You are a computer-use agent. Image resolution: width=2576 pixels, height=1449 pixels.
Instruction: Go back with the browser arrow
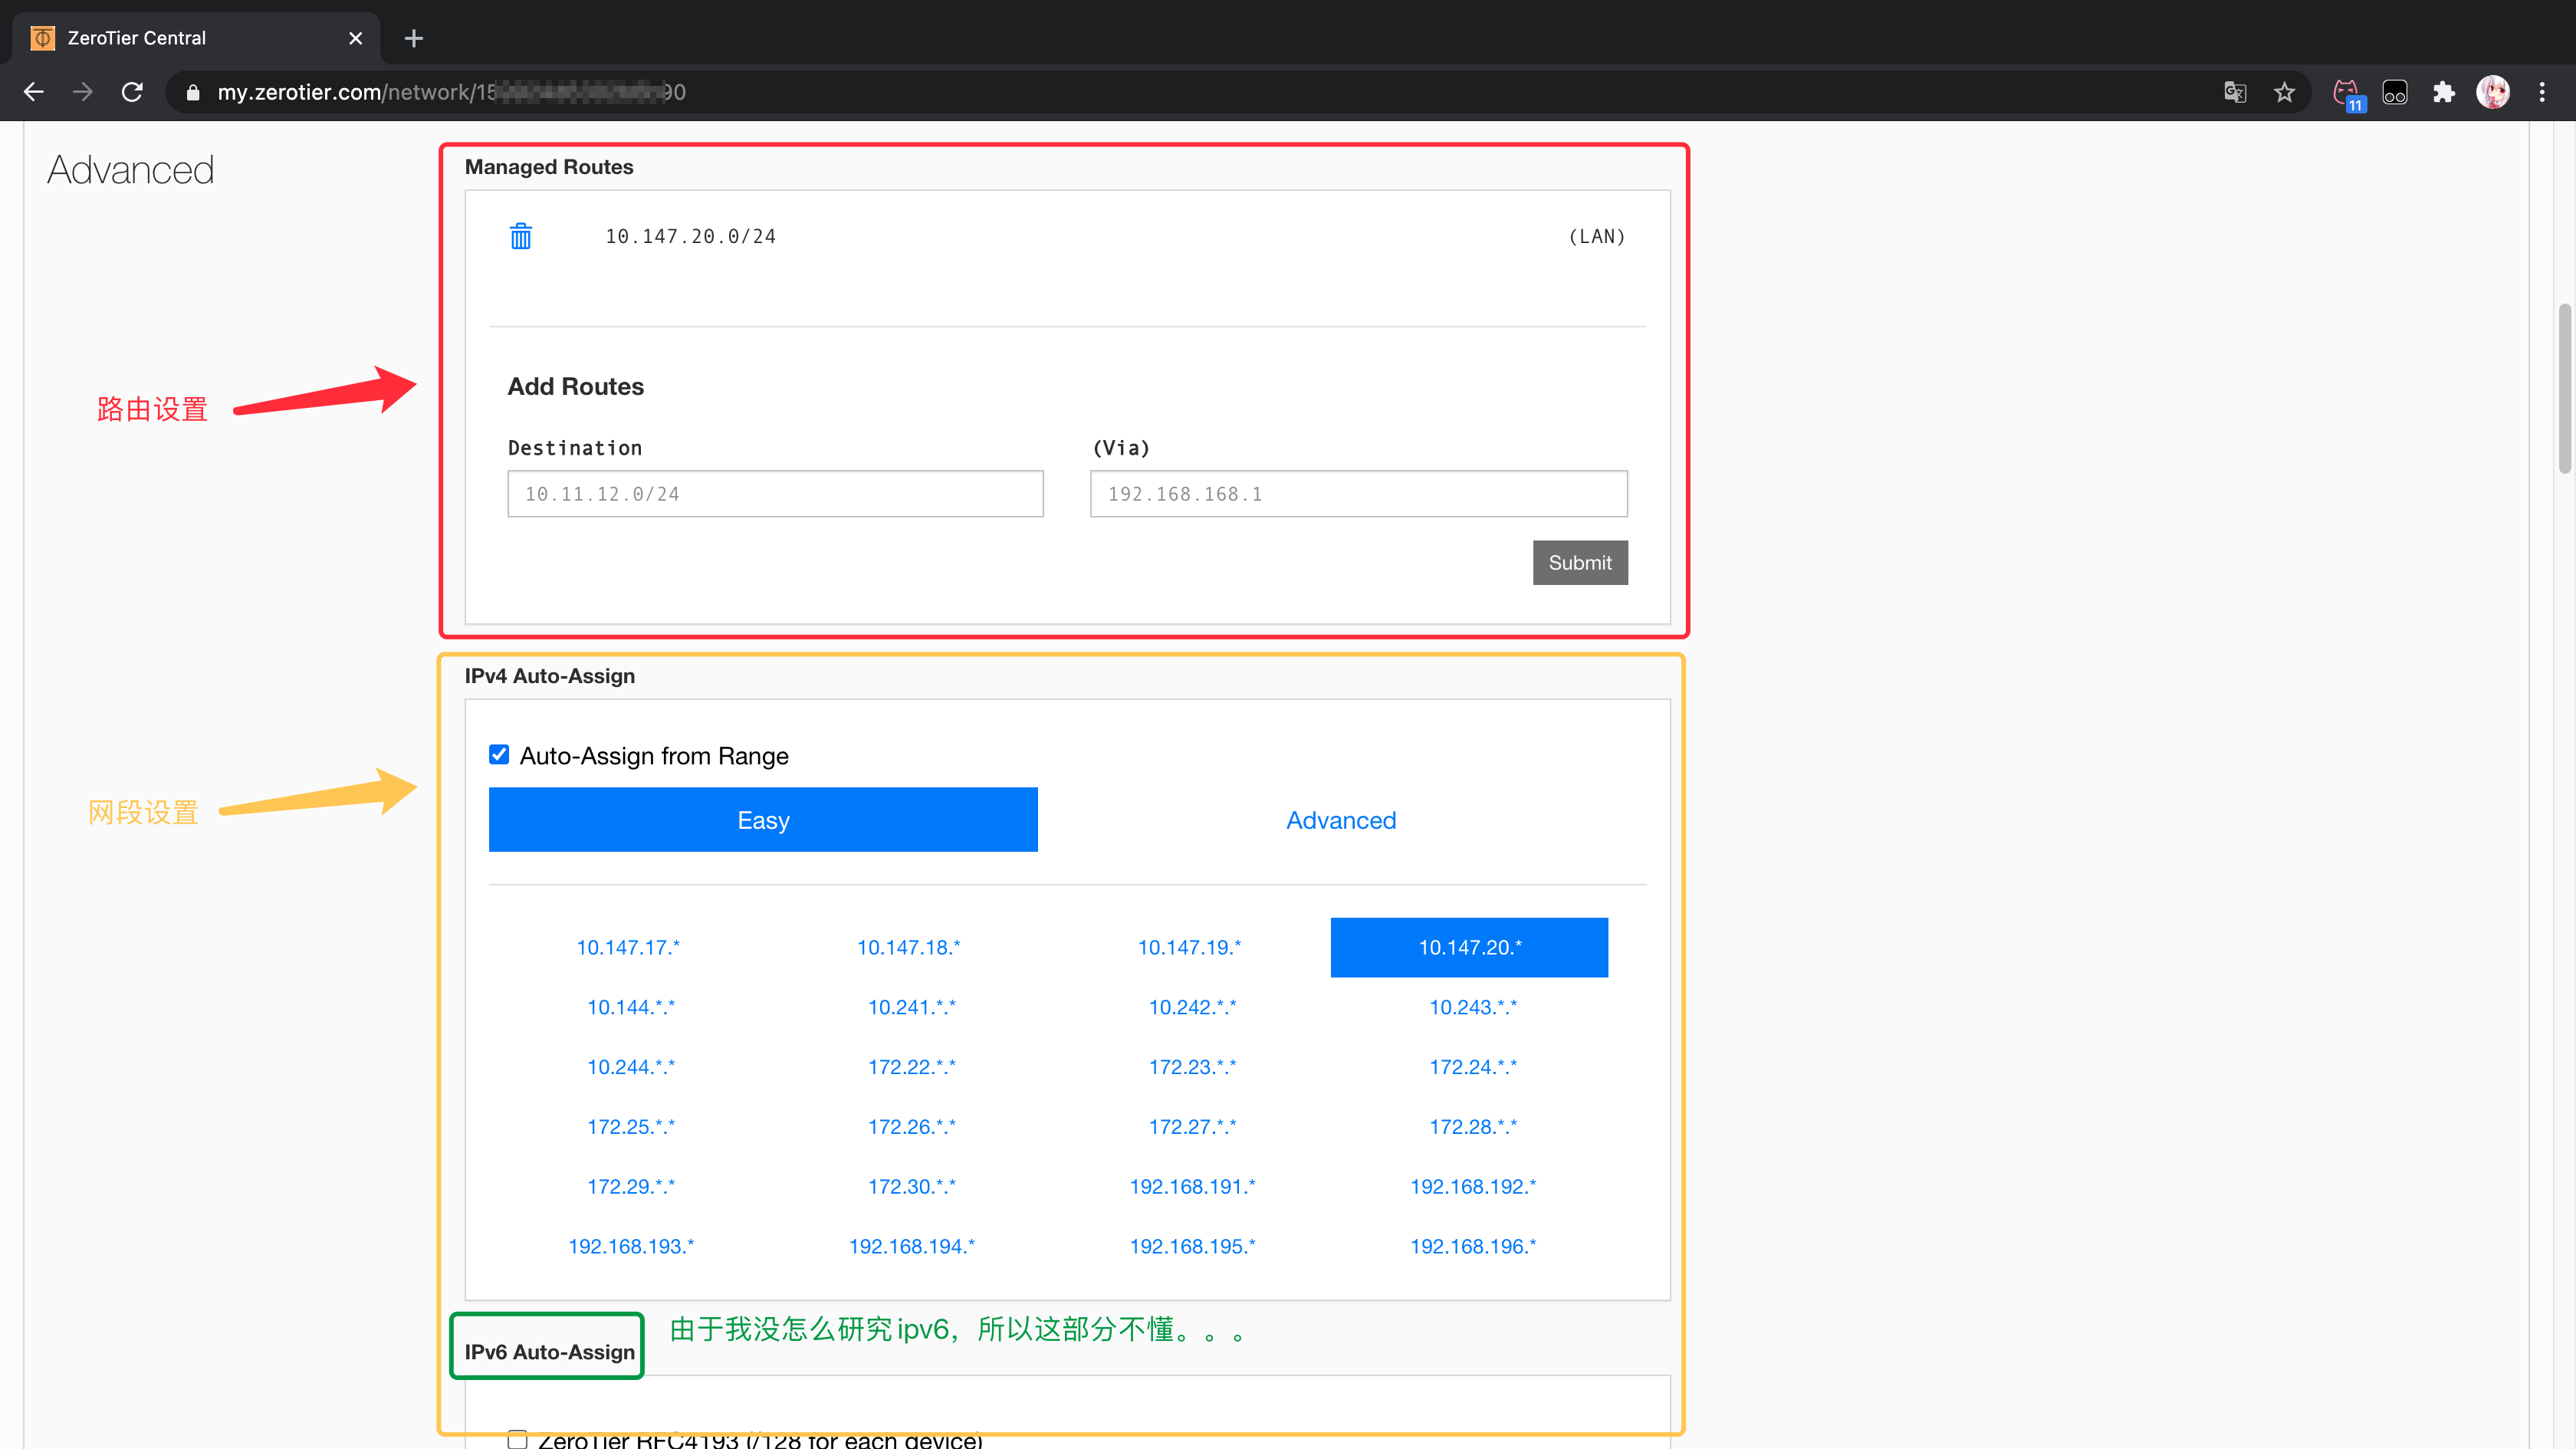[33, 92]
